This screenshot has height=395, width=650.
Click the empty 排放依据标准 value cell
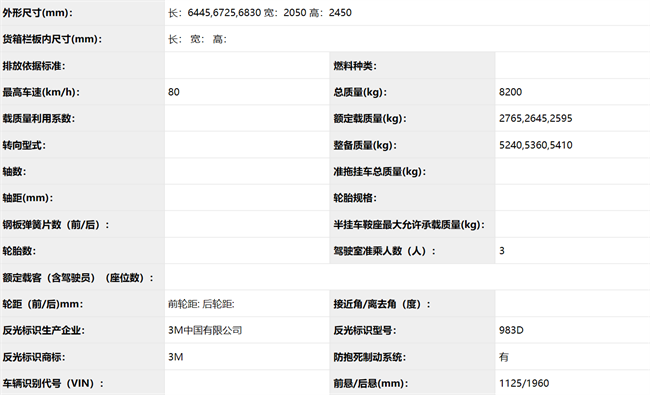click(247, 65)
